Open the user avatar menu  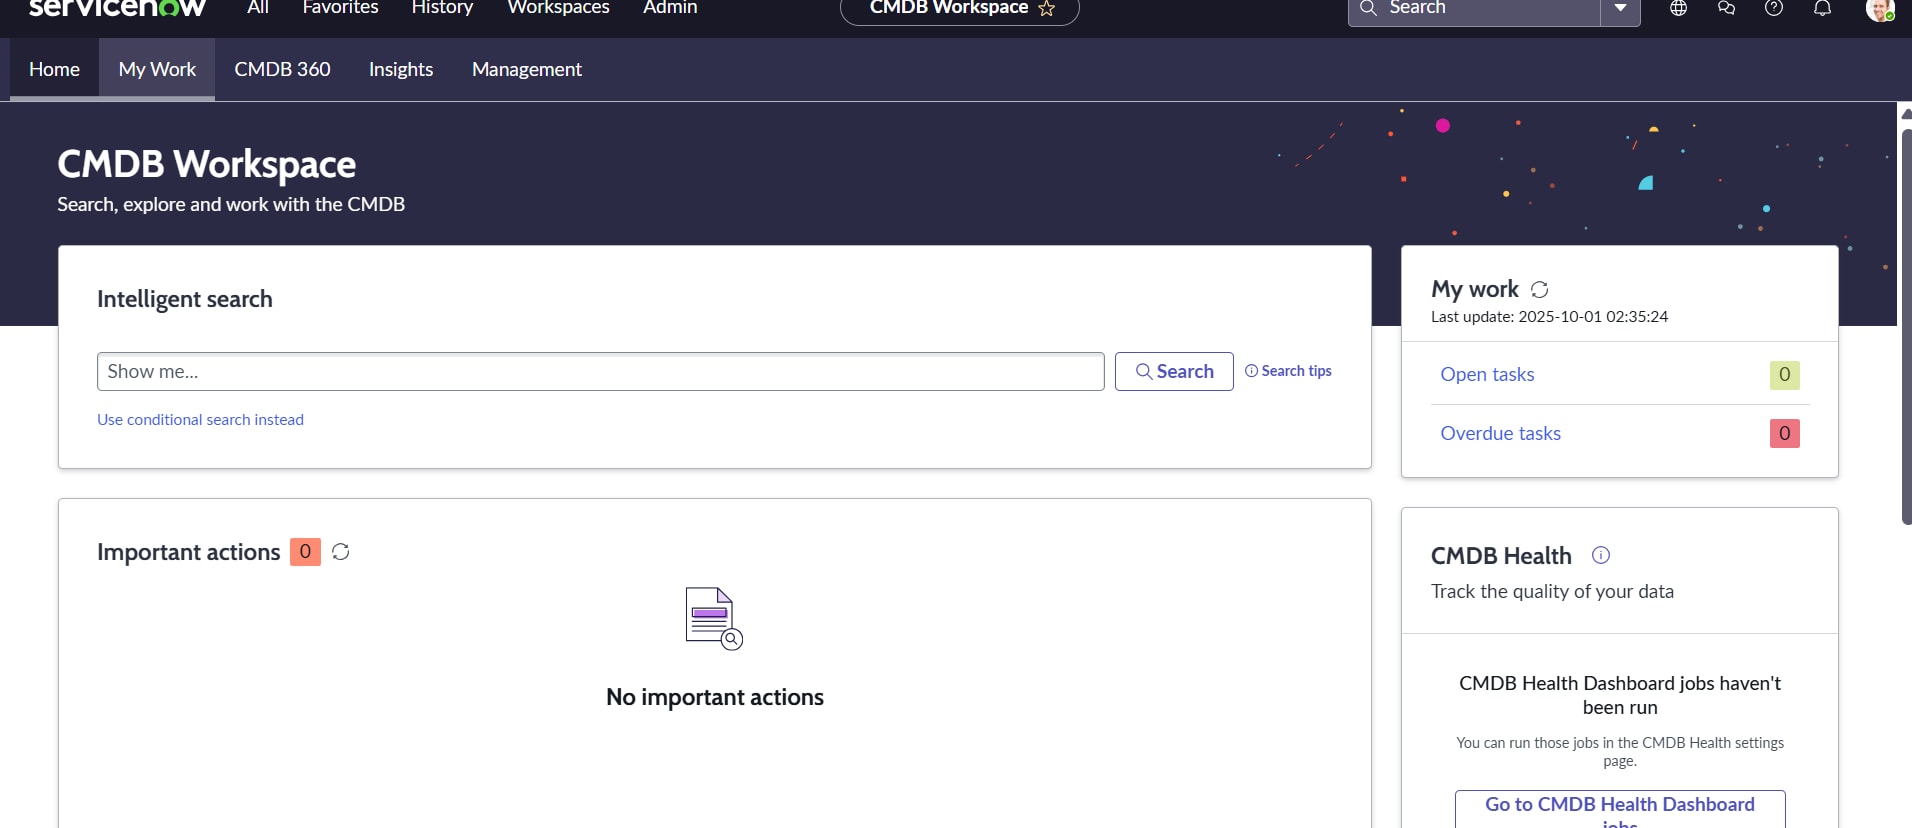[x=1880, y=9]
